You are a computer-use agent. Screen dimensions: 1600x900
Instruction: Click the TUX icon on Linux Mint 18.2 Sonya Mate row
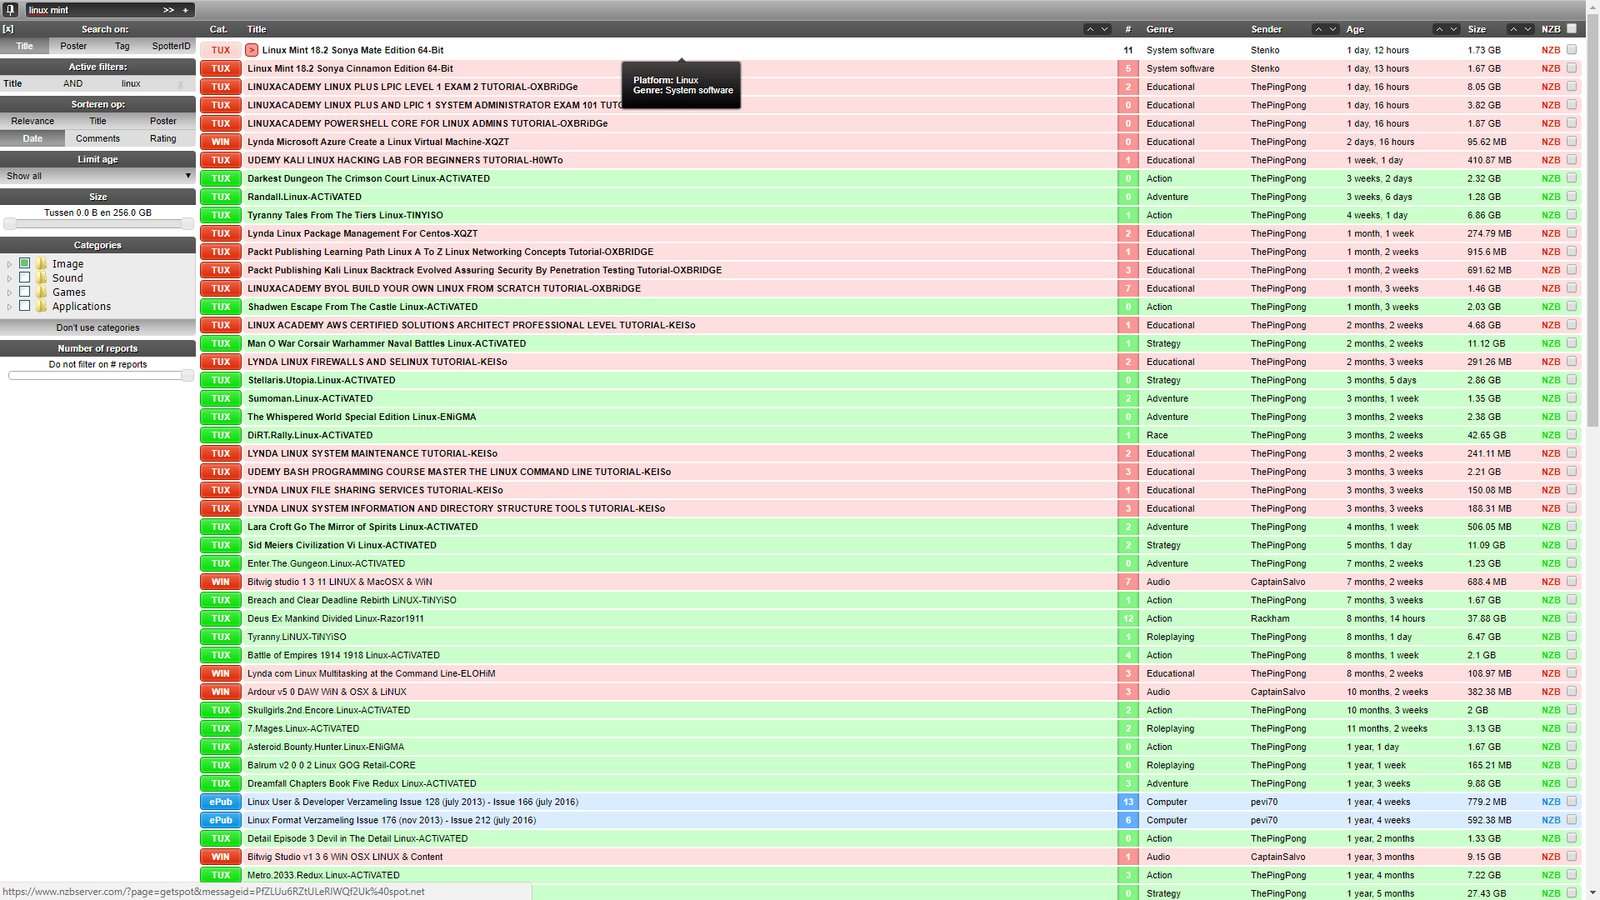click(x=220, y=49)
